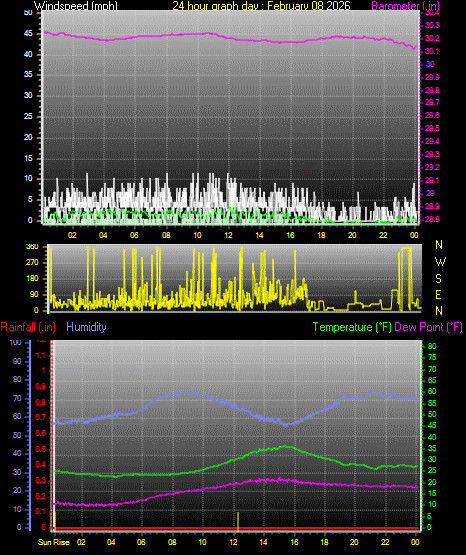Click the green "25" temperature axis value
The width and height of the screenshot is (466, 555).
pyautogui.click(x=432, y=470)
